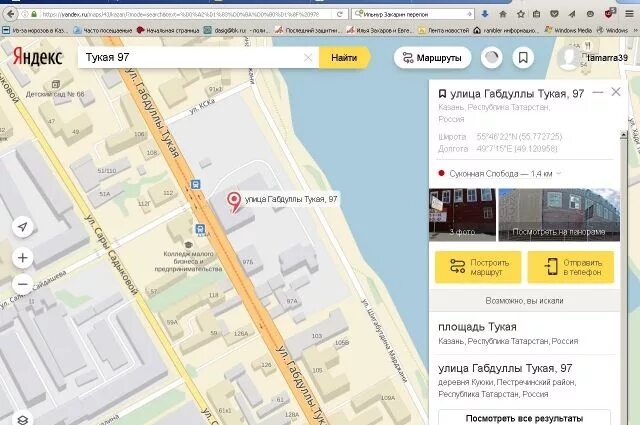Open the Яндекс logo link

pyautogui.click(x=38, y=57)
